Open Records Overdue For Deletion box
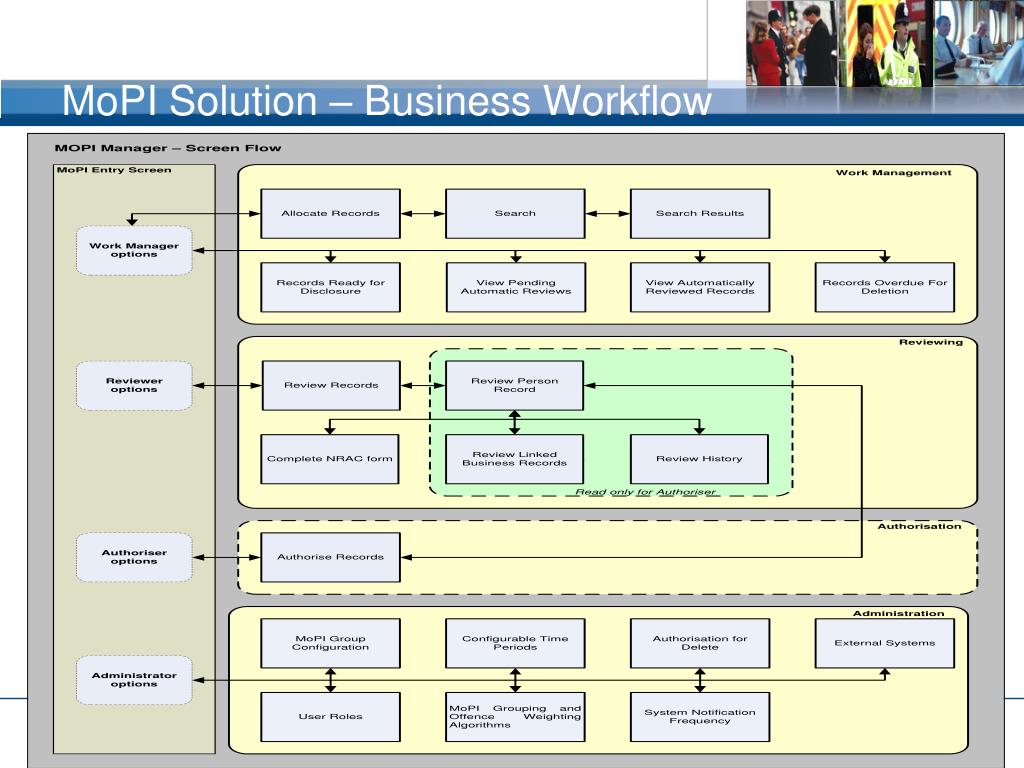 (884, 287)
